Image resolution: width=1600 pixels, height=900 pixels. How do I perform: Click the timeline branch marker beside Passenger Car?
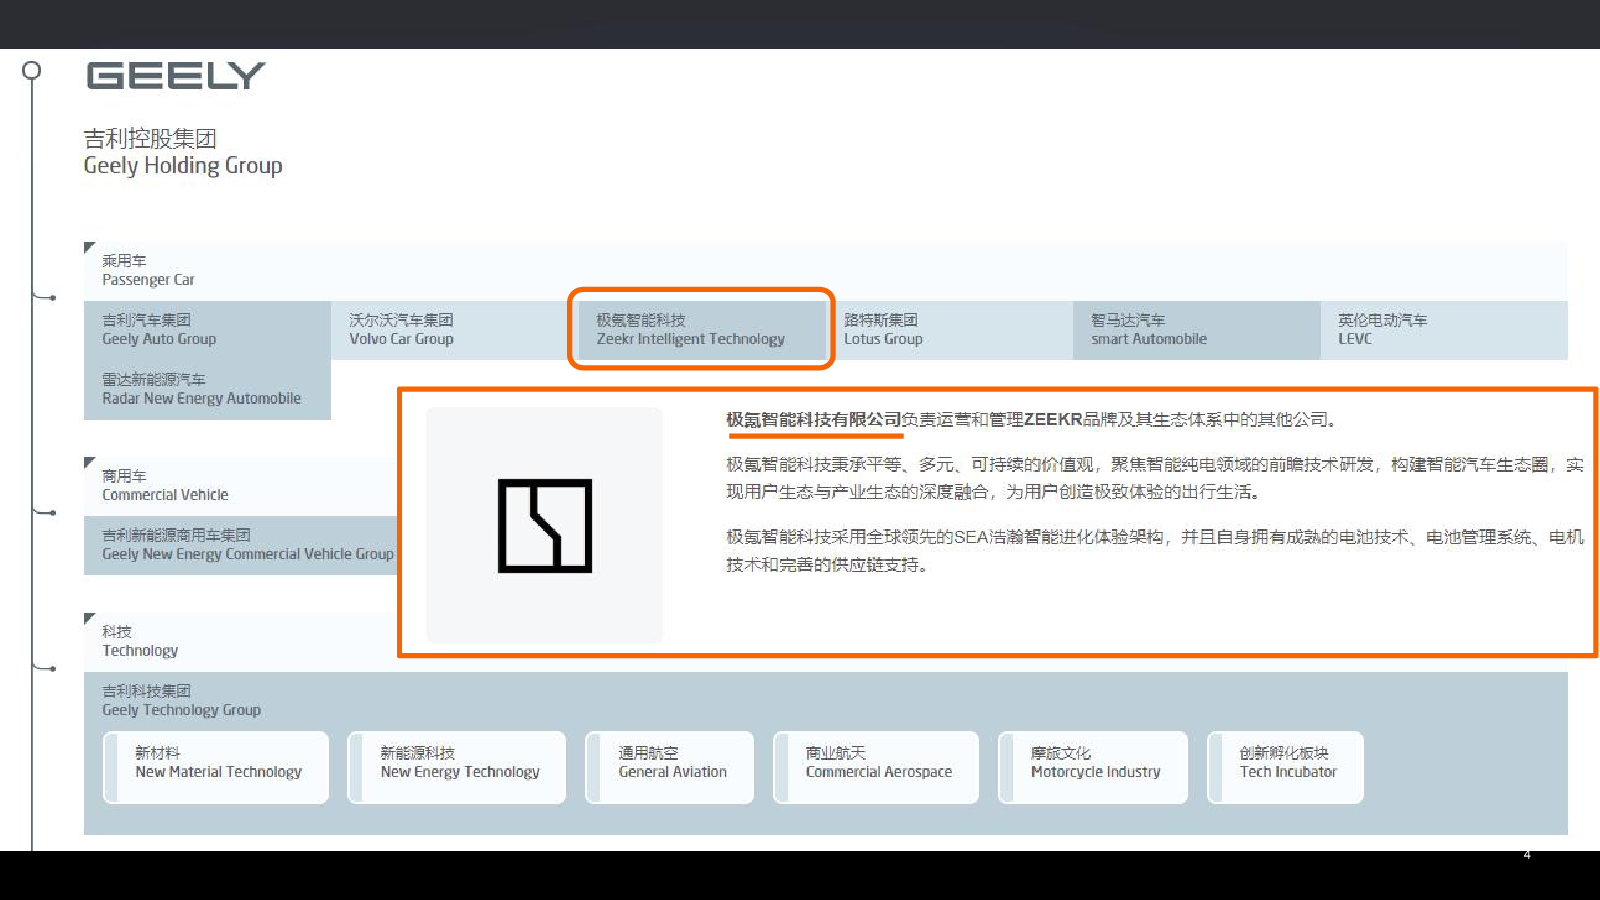tap(44, 297)
